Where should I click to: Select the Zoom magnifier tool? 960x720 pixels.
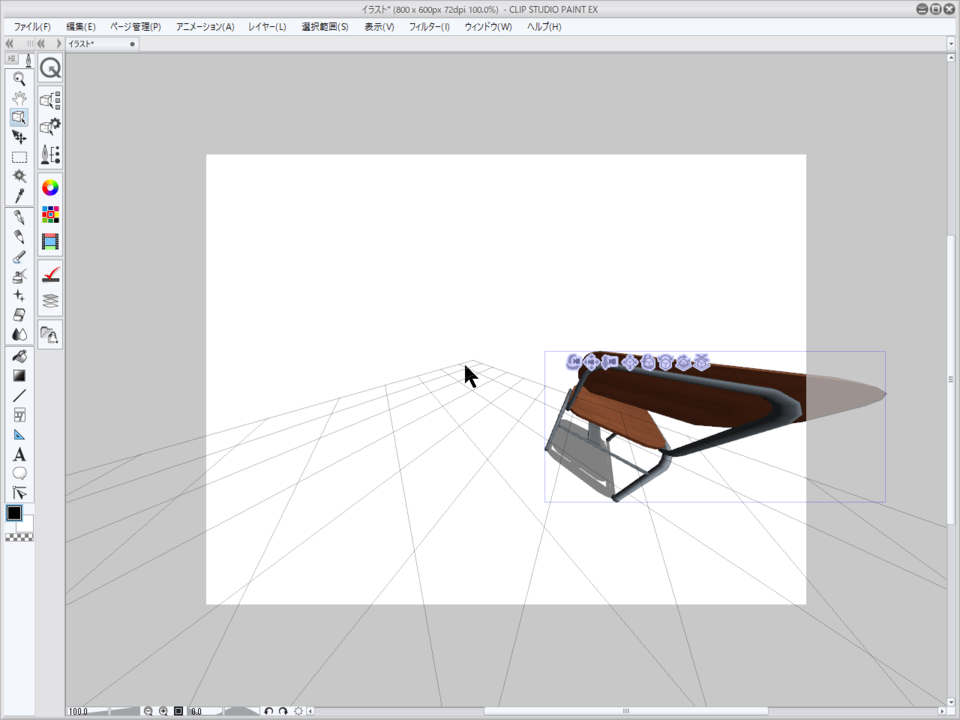coord(20,78)
